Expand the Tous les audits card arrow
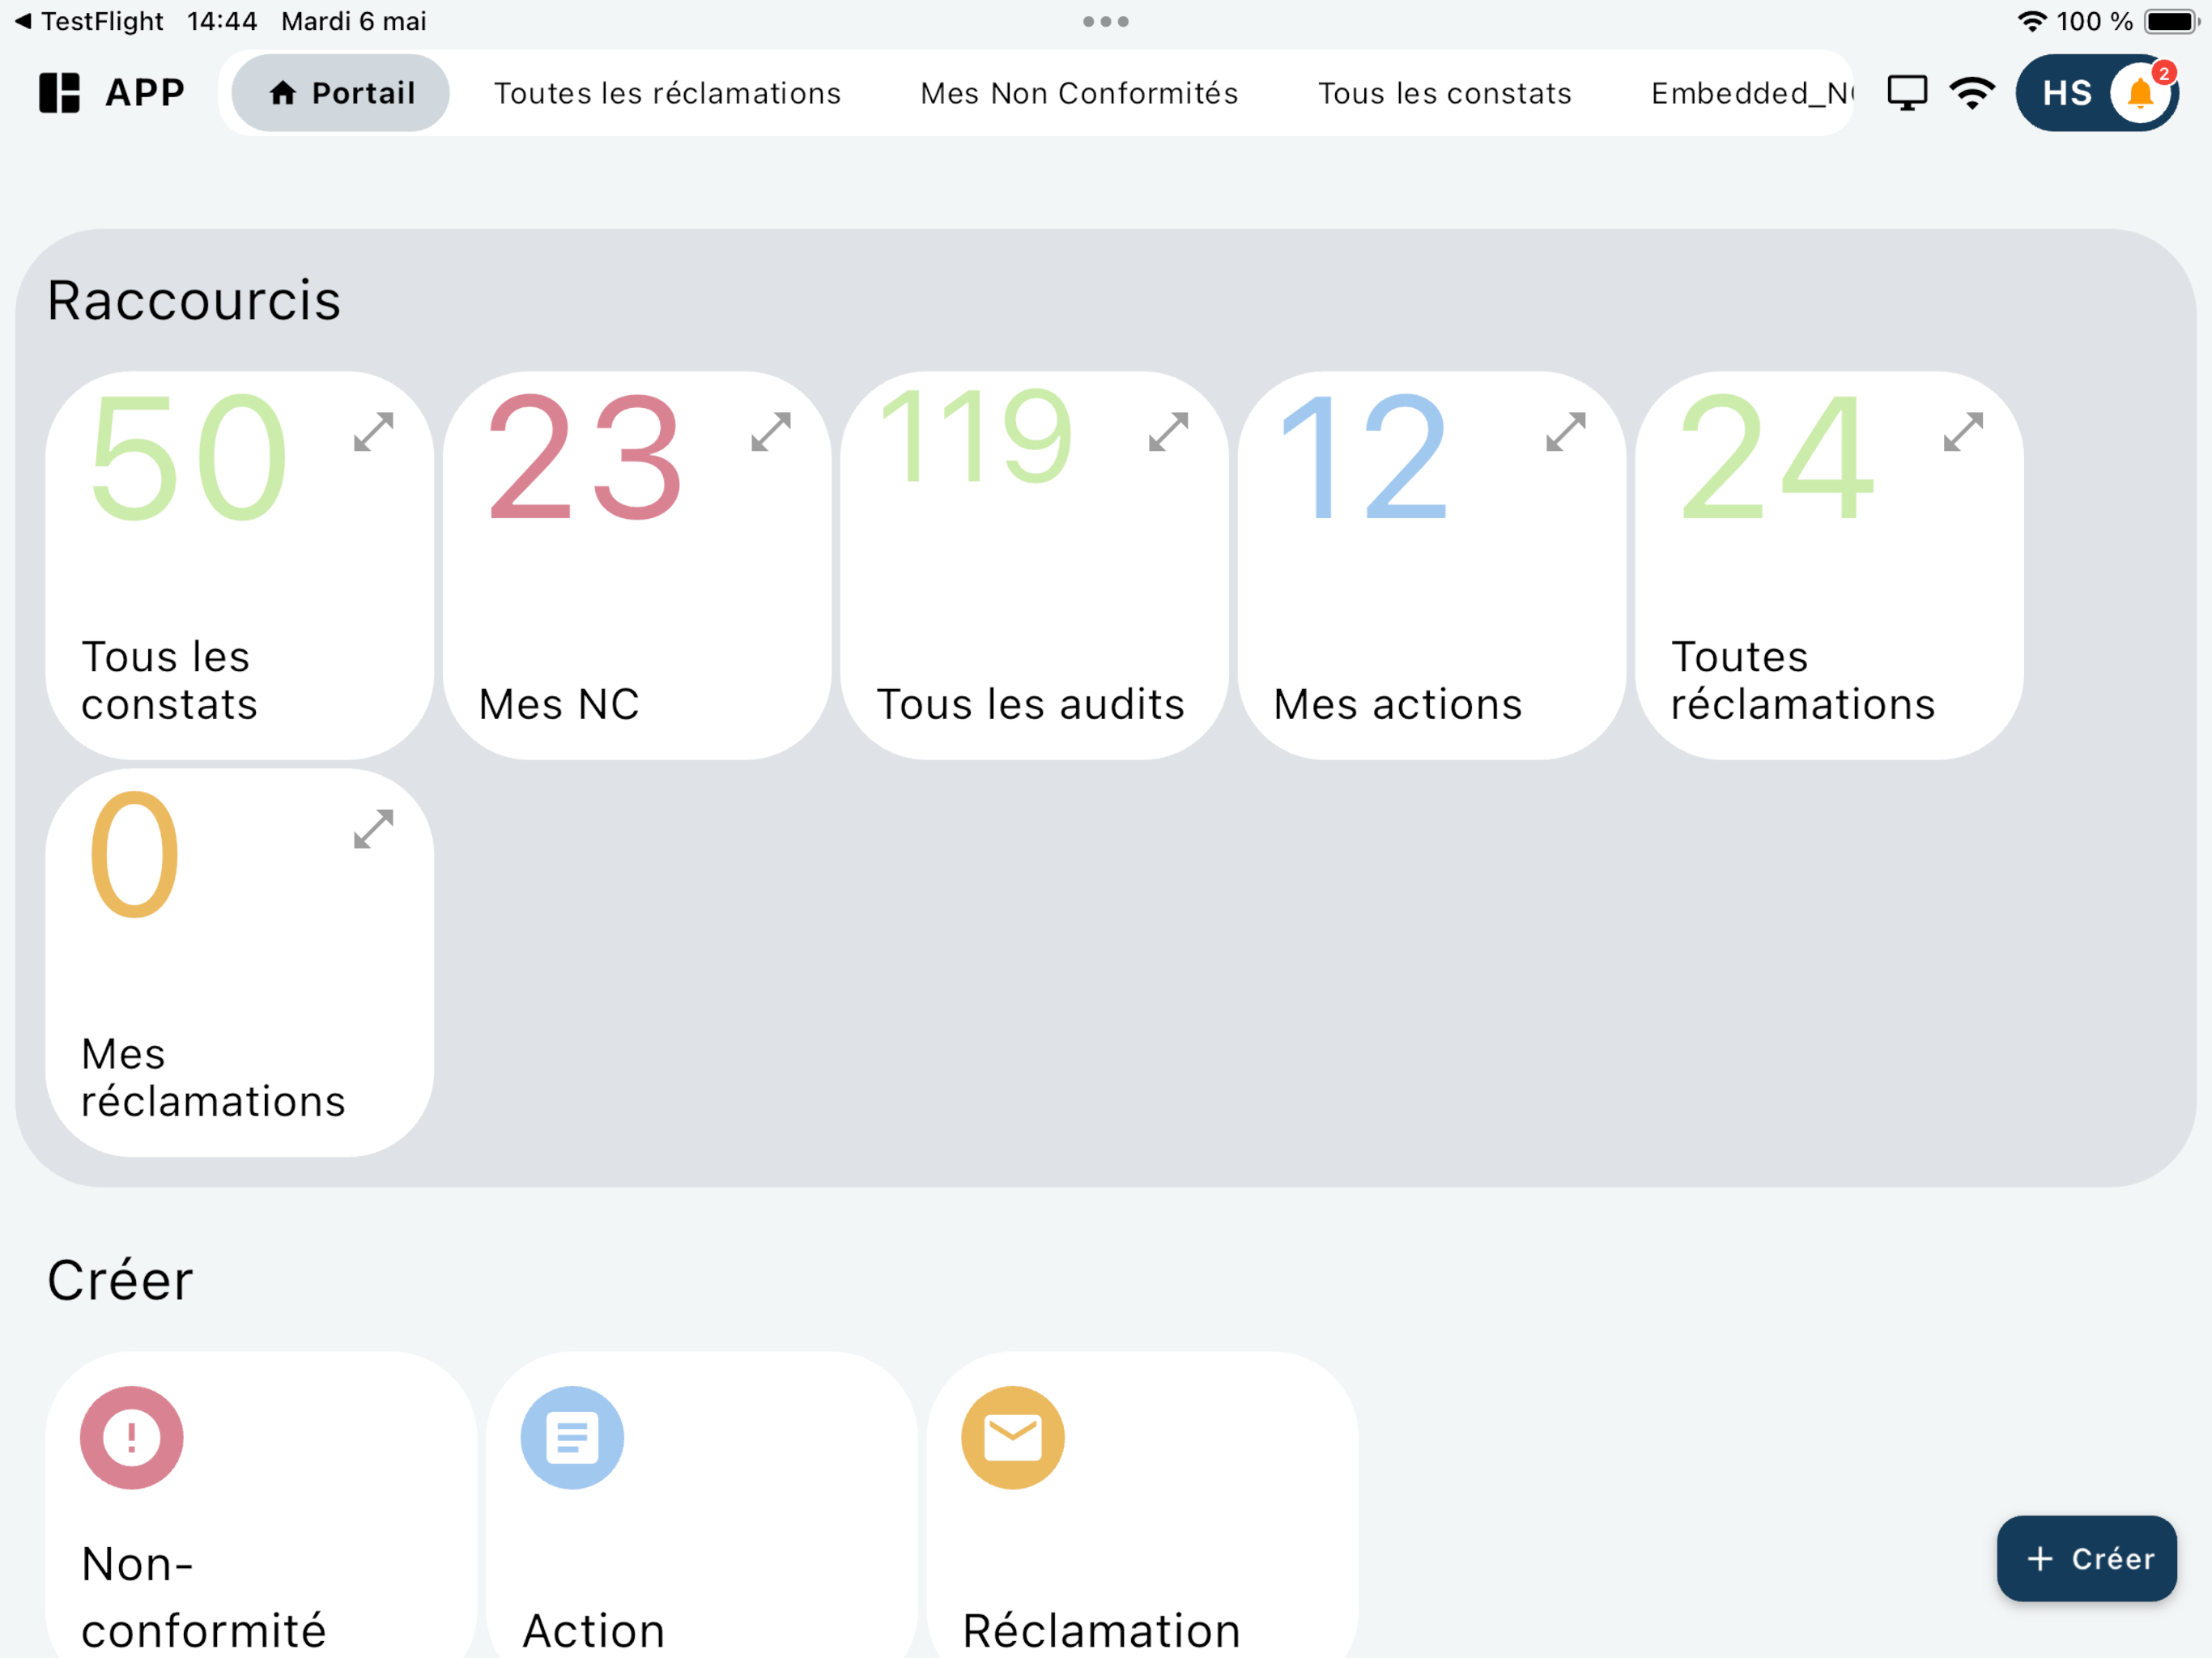The image size is (2212, 1658). click(1168, 432)
